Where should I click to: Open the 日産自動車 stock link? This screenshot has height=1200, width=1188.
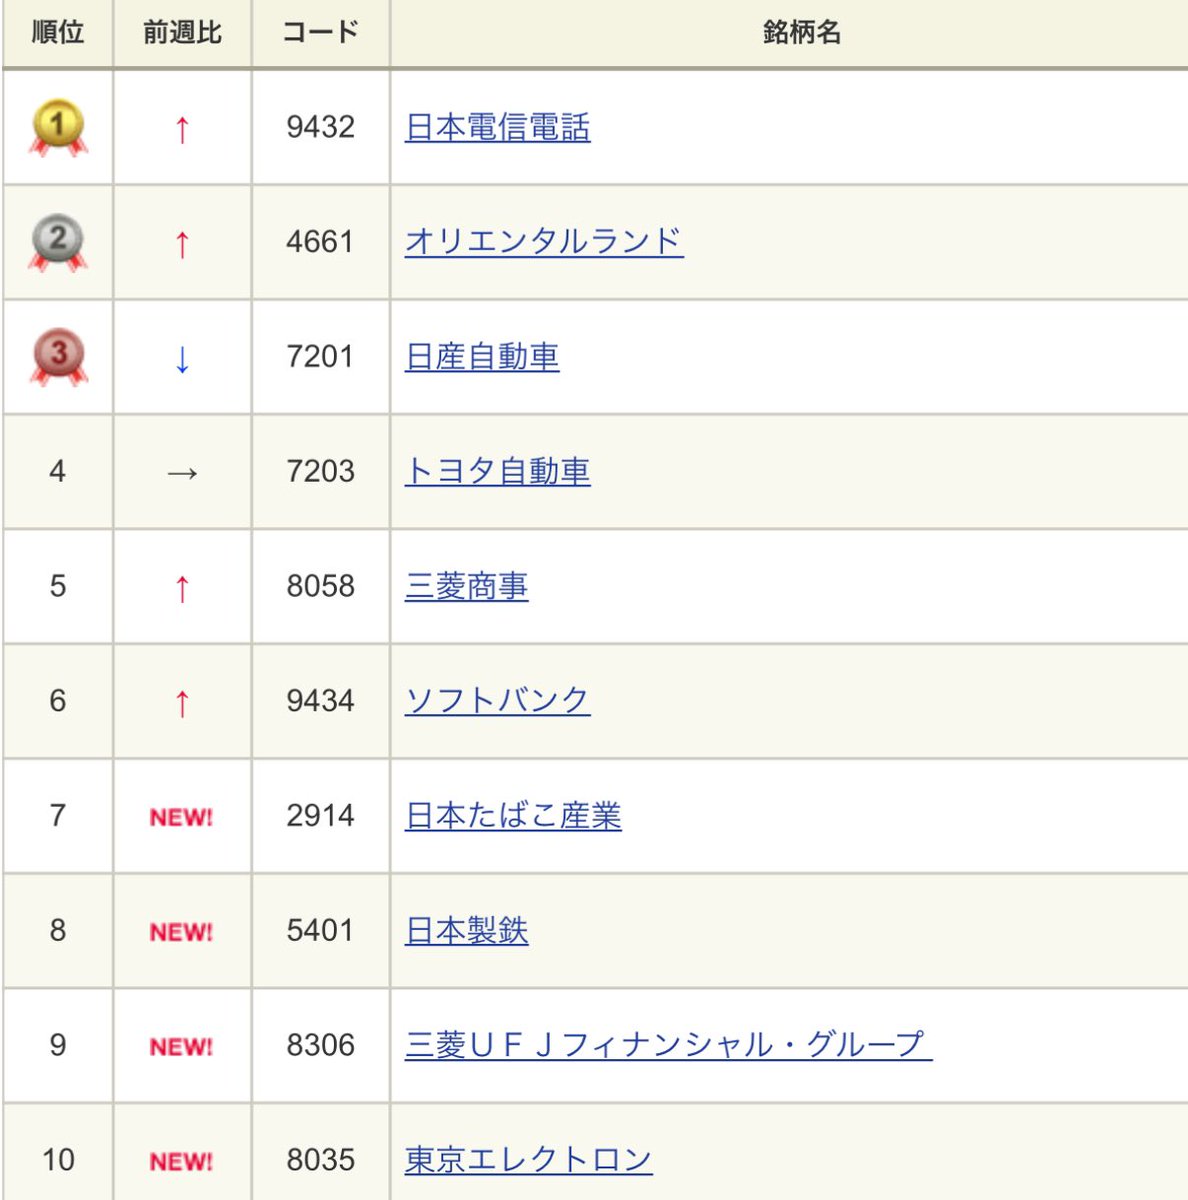pos(482,357)
